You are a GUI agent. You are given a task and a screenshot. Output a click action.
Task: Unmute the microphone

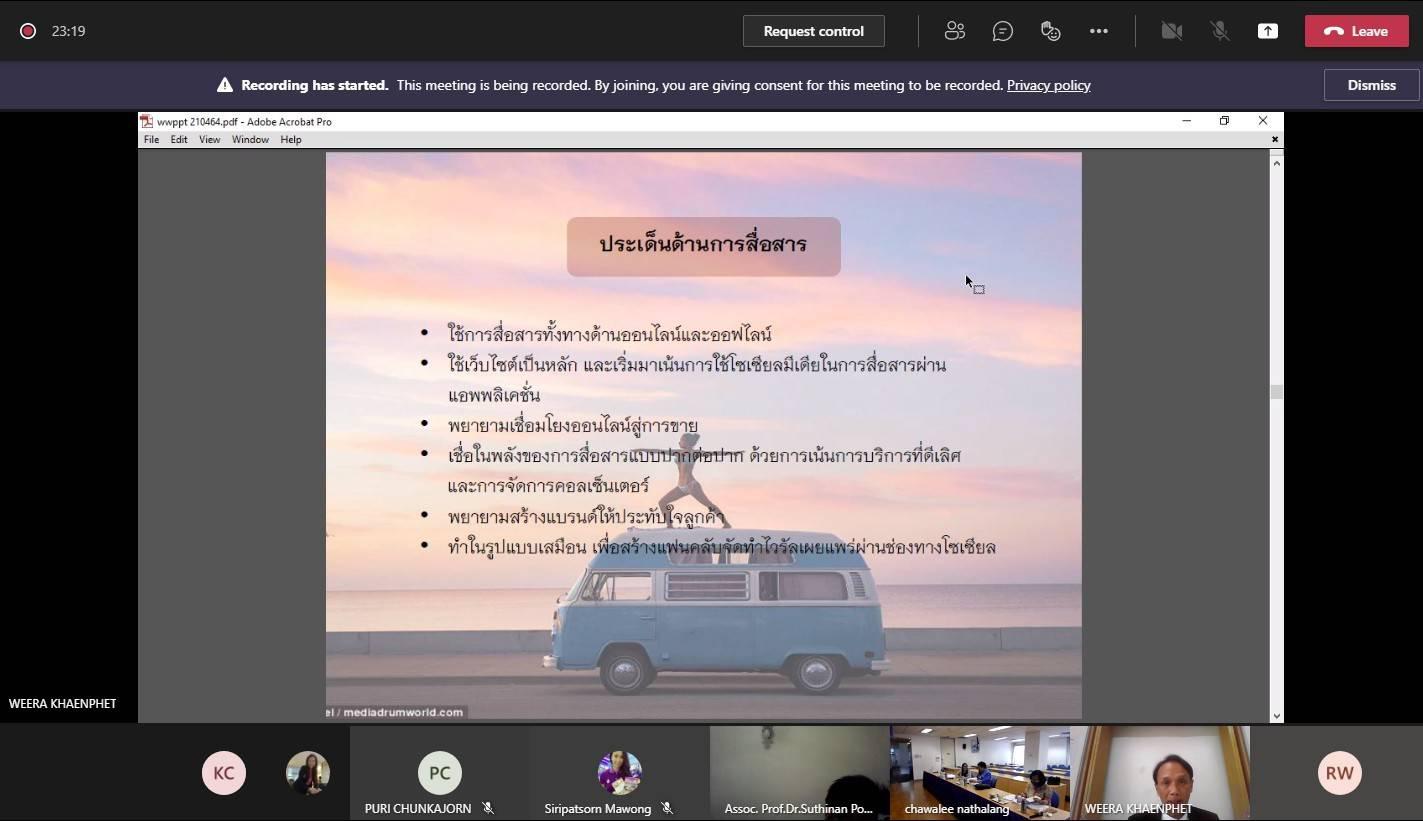(1219, 31)
